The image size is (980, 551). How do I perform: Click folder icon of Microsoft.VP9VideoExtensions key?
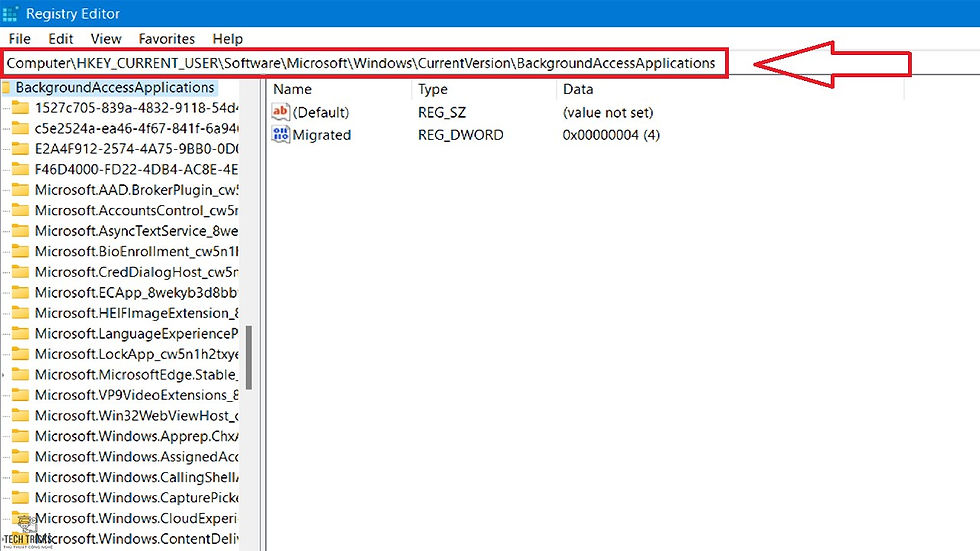coord(21,395)
